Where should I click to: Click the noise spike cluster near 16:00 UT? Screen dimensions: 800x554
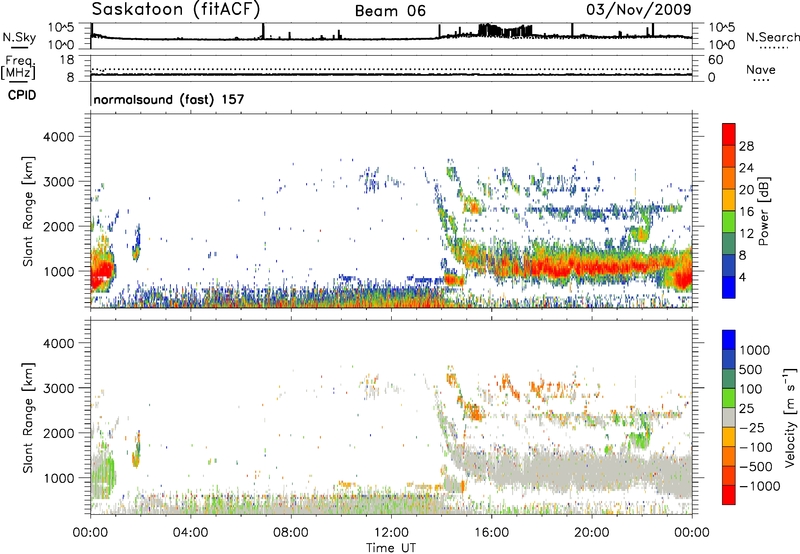tap(505, 30)
